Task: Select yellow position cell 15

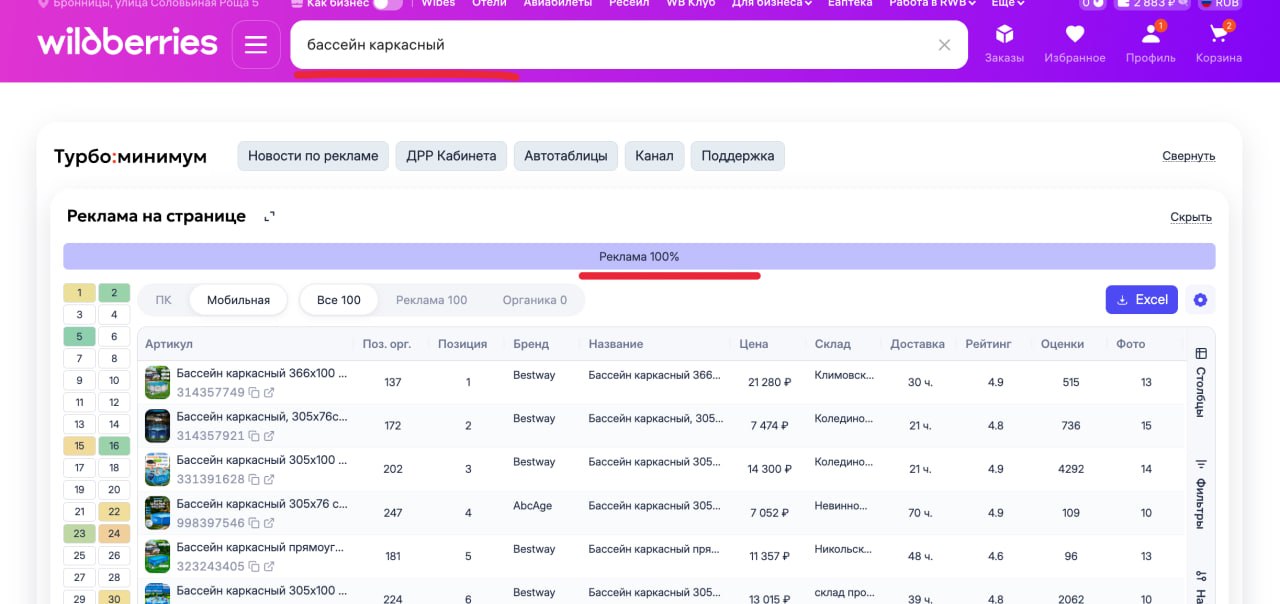Action: [x=79, y=446]
